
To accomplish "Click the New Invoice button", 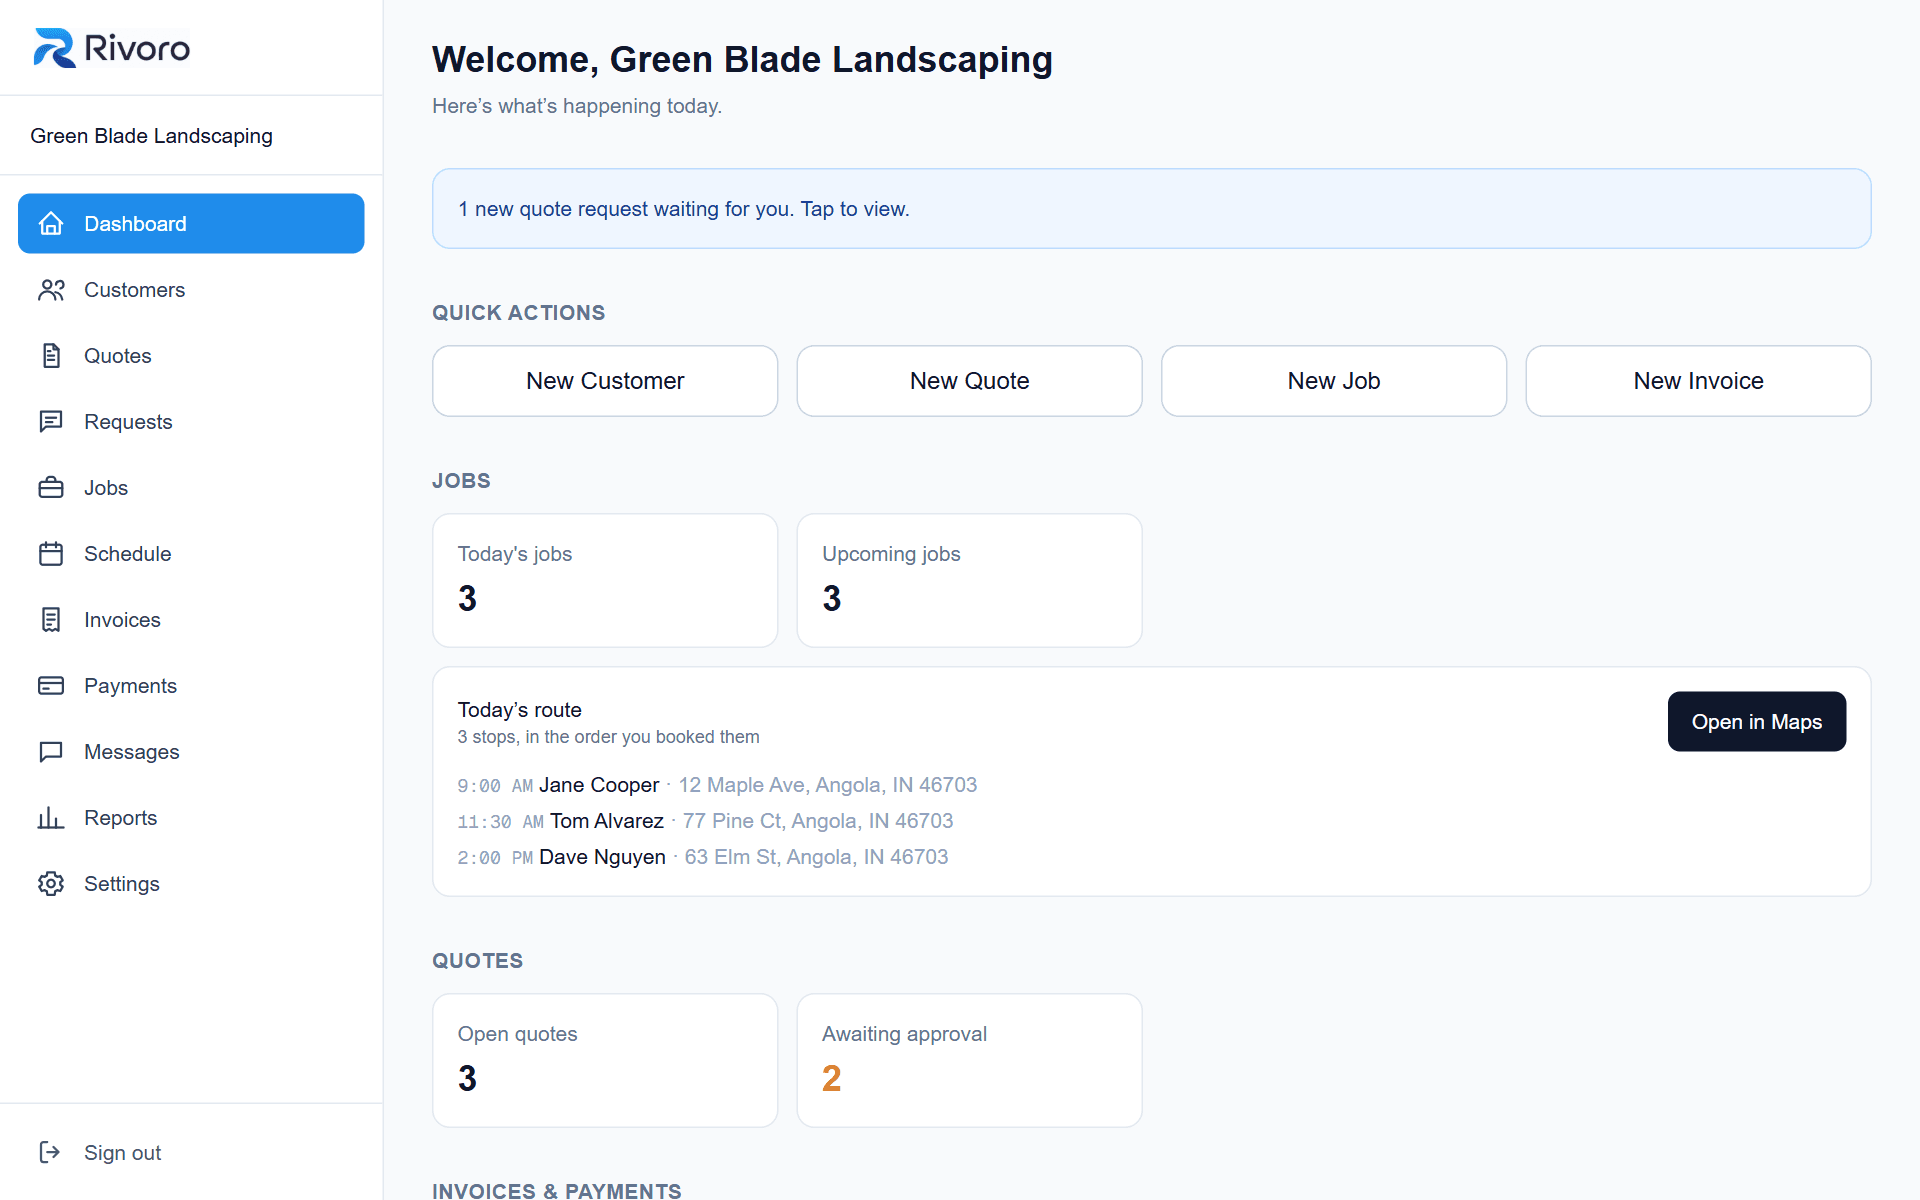I will pyautogui.click(x=1698, y=381).
